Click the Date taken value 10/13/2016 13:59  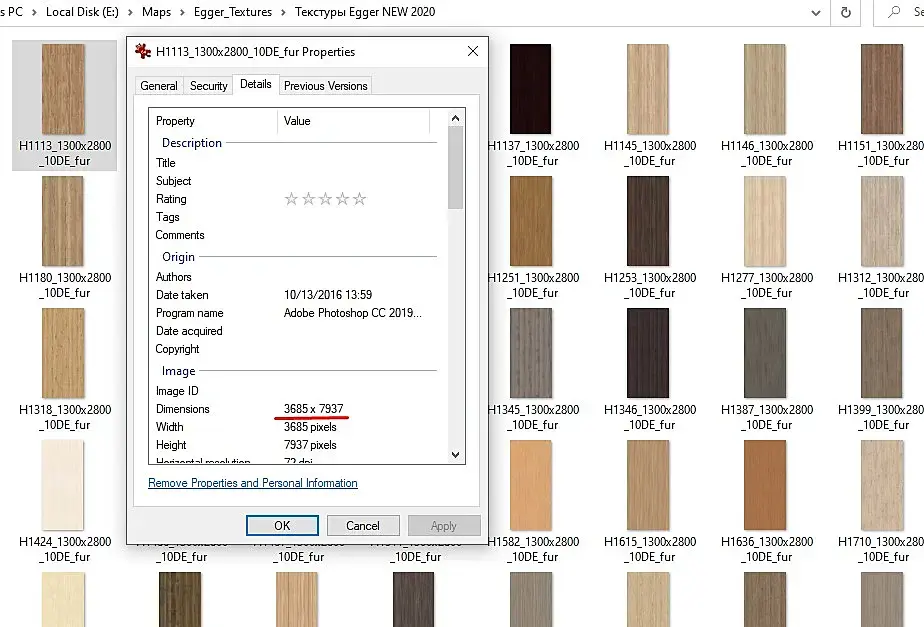pos(328,295)
